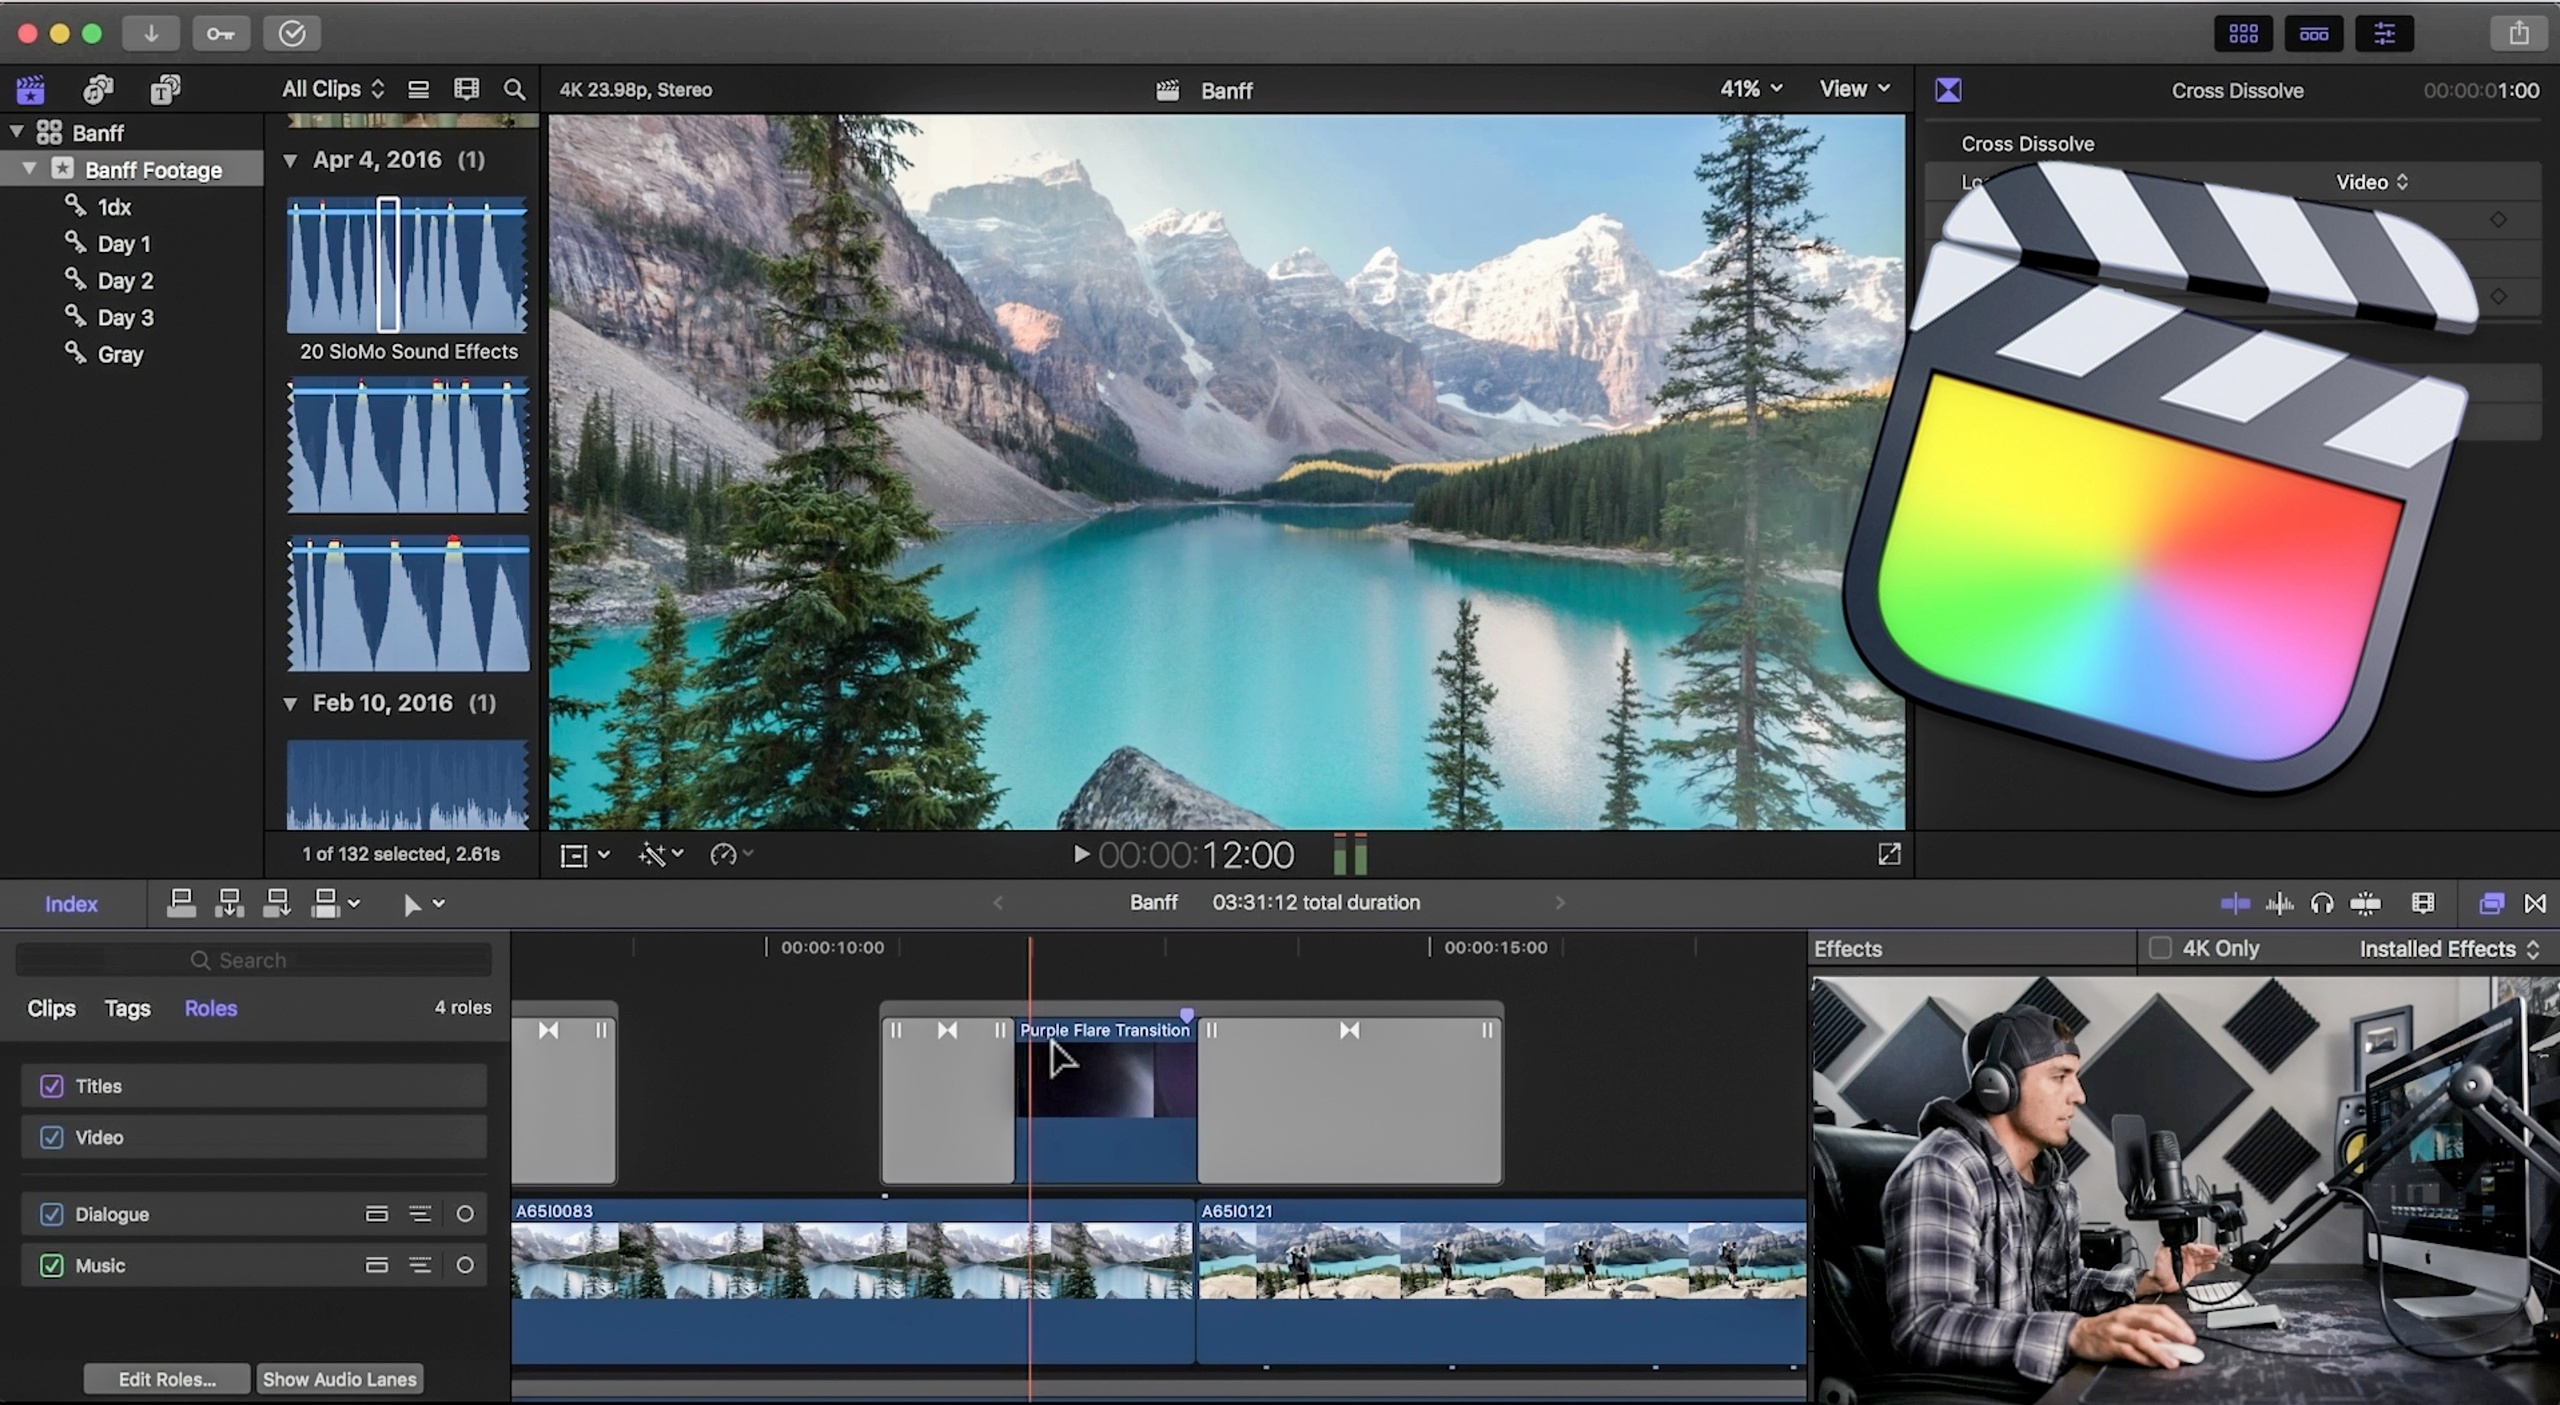
Task: Open the Transitions browser icon
Action: click(2534, 904)
